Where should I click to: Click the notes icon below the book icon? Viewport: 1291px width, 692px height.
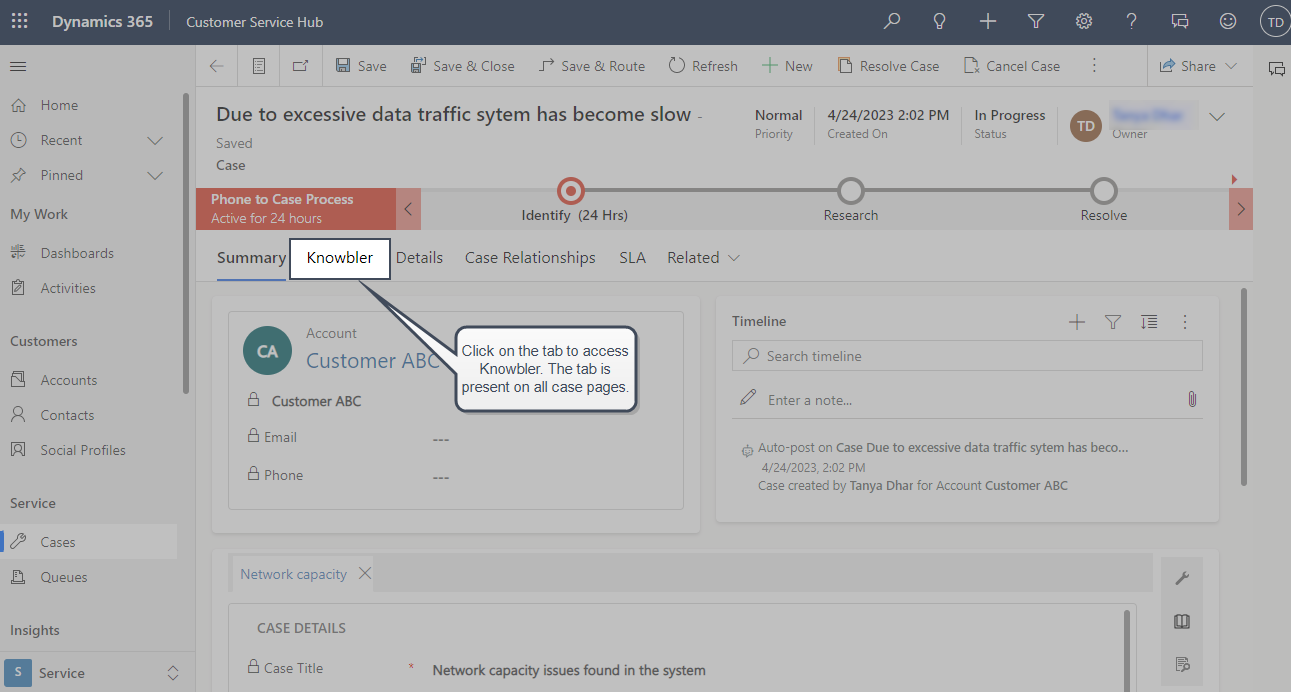pyautogui.click(x=1181, y=665)
